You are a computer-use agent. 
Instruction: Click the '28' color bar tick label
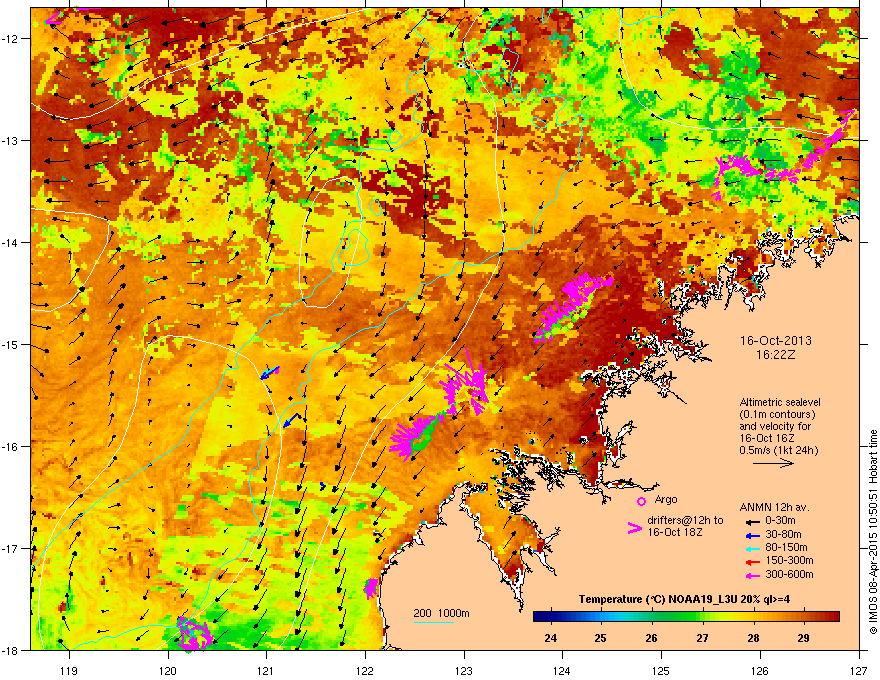click(753, 638)
